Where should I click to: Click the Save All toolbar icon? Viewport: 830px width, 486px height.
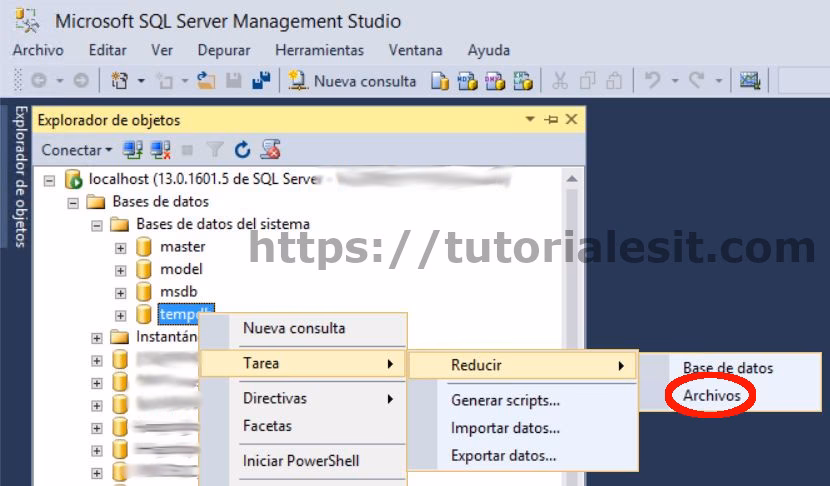pos(261,81)
